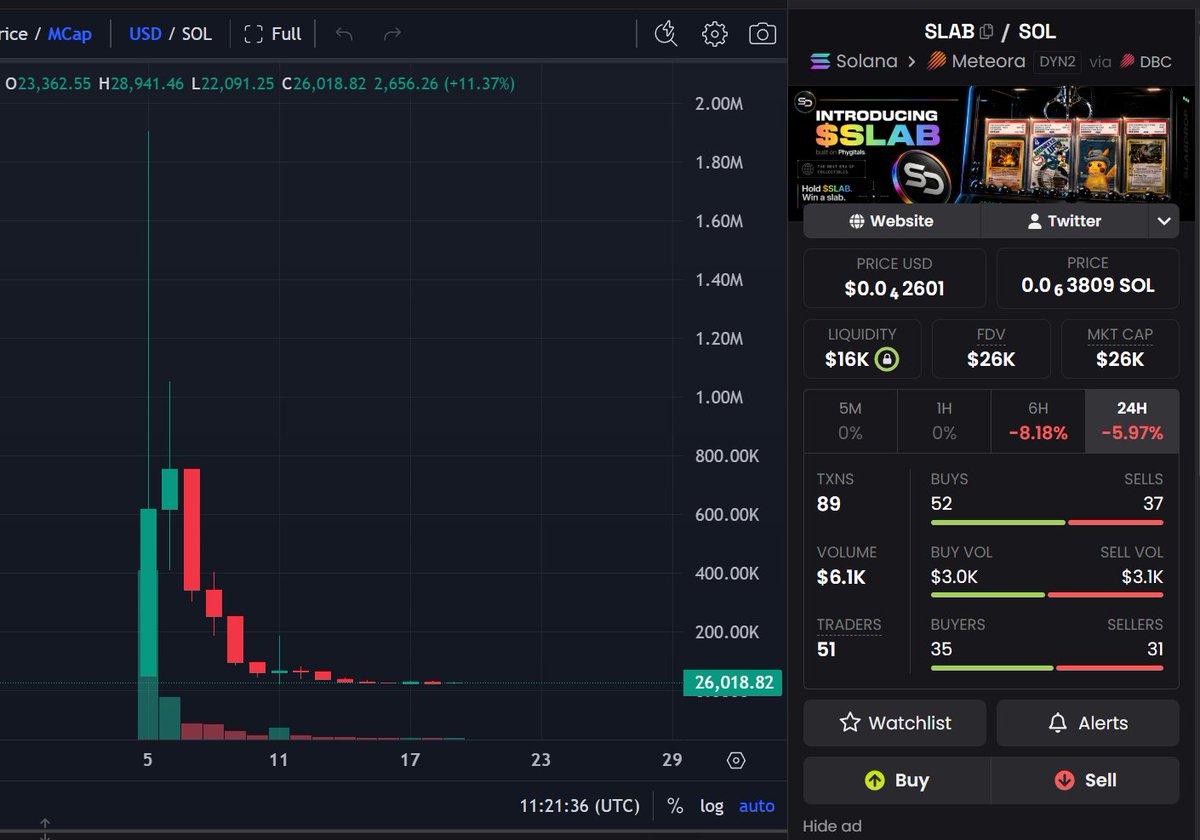Click the OHLC close value C26,018.82
The width and height of the screenshot is (1200, 840).
pyautogui.click(x=325, y=84)
